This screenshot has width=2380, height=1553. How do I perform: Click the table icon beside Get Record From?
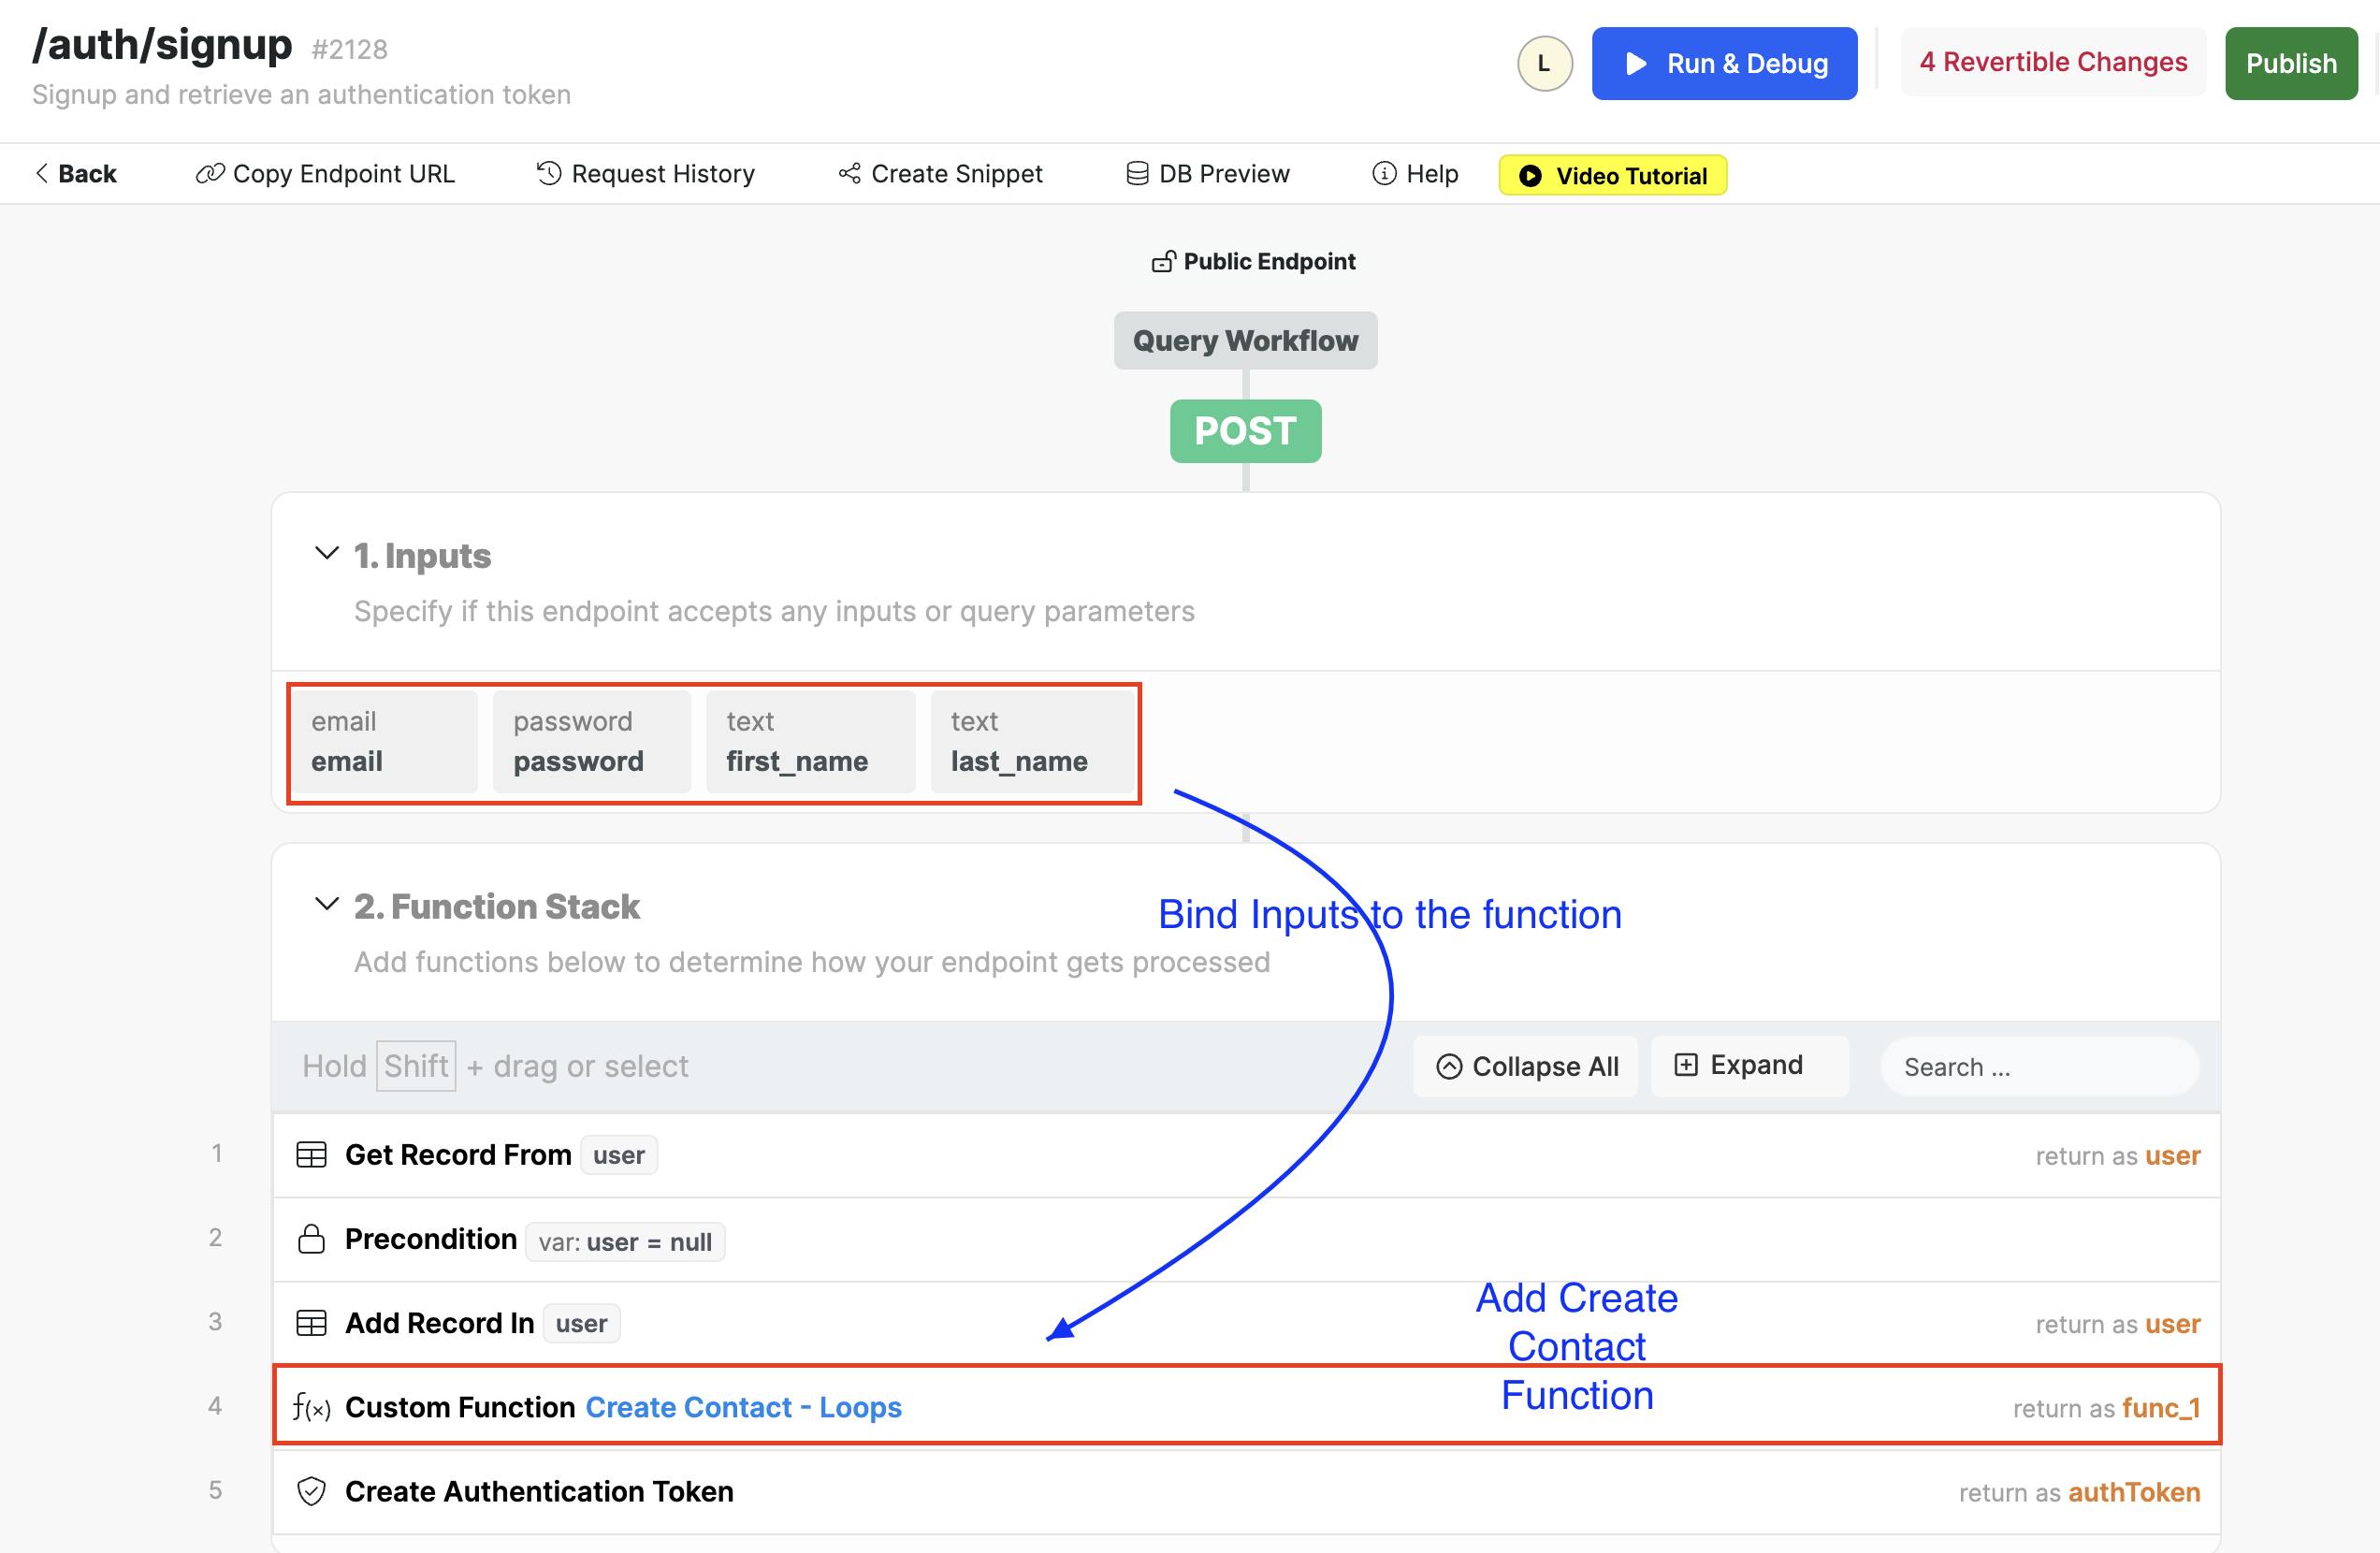coord(311,1155)
